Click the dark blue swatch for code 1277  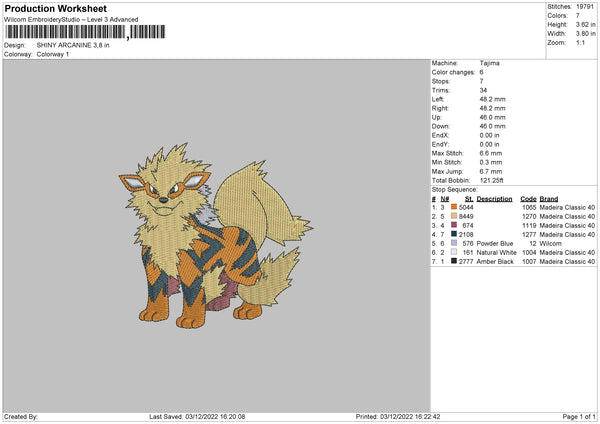(x=454, y=234)
